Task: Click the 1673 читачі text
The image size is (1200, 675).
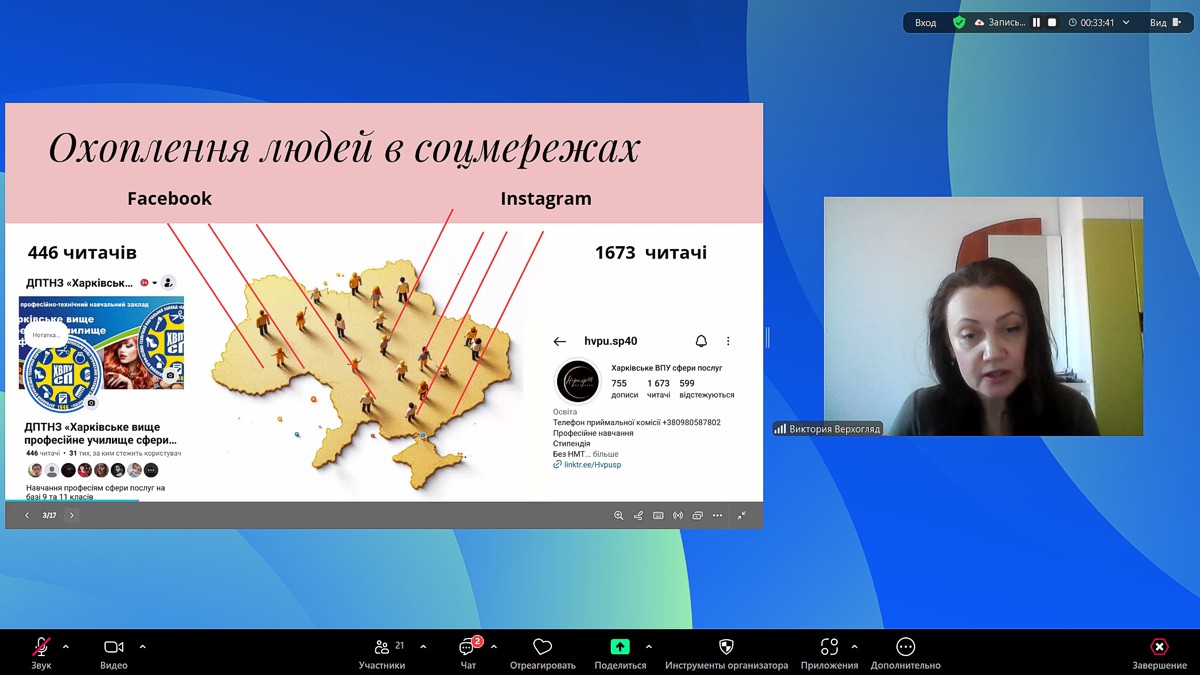Action: (x=651, y=253)
